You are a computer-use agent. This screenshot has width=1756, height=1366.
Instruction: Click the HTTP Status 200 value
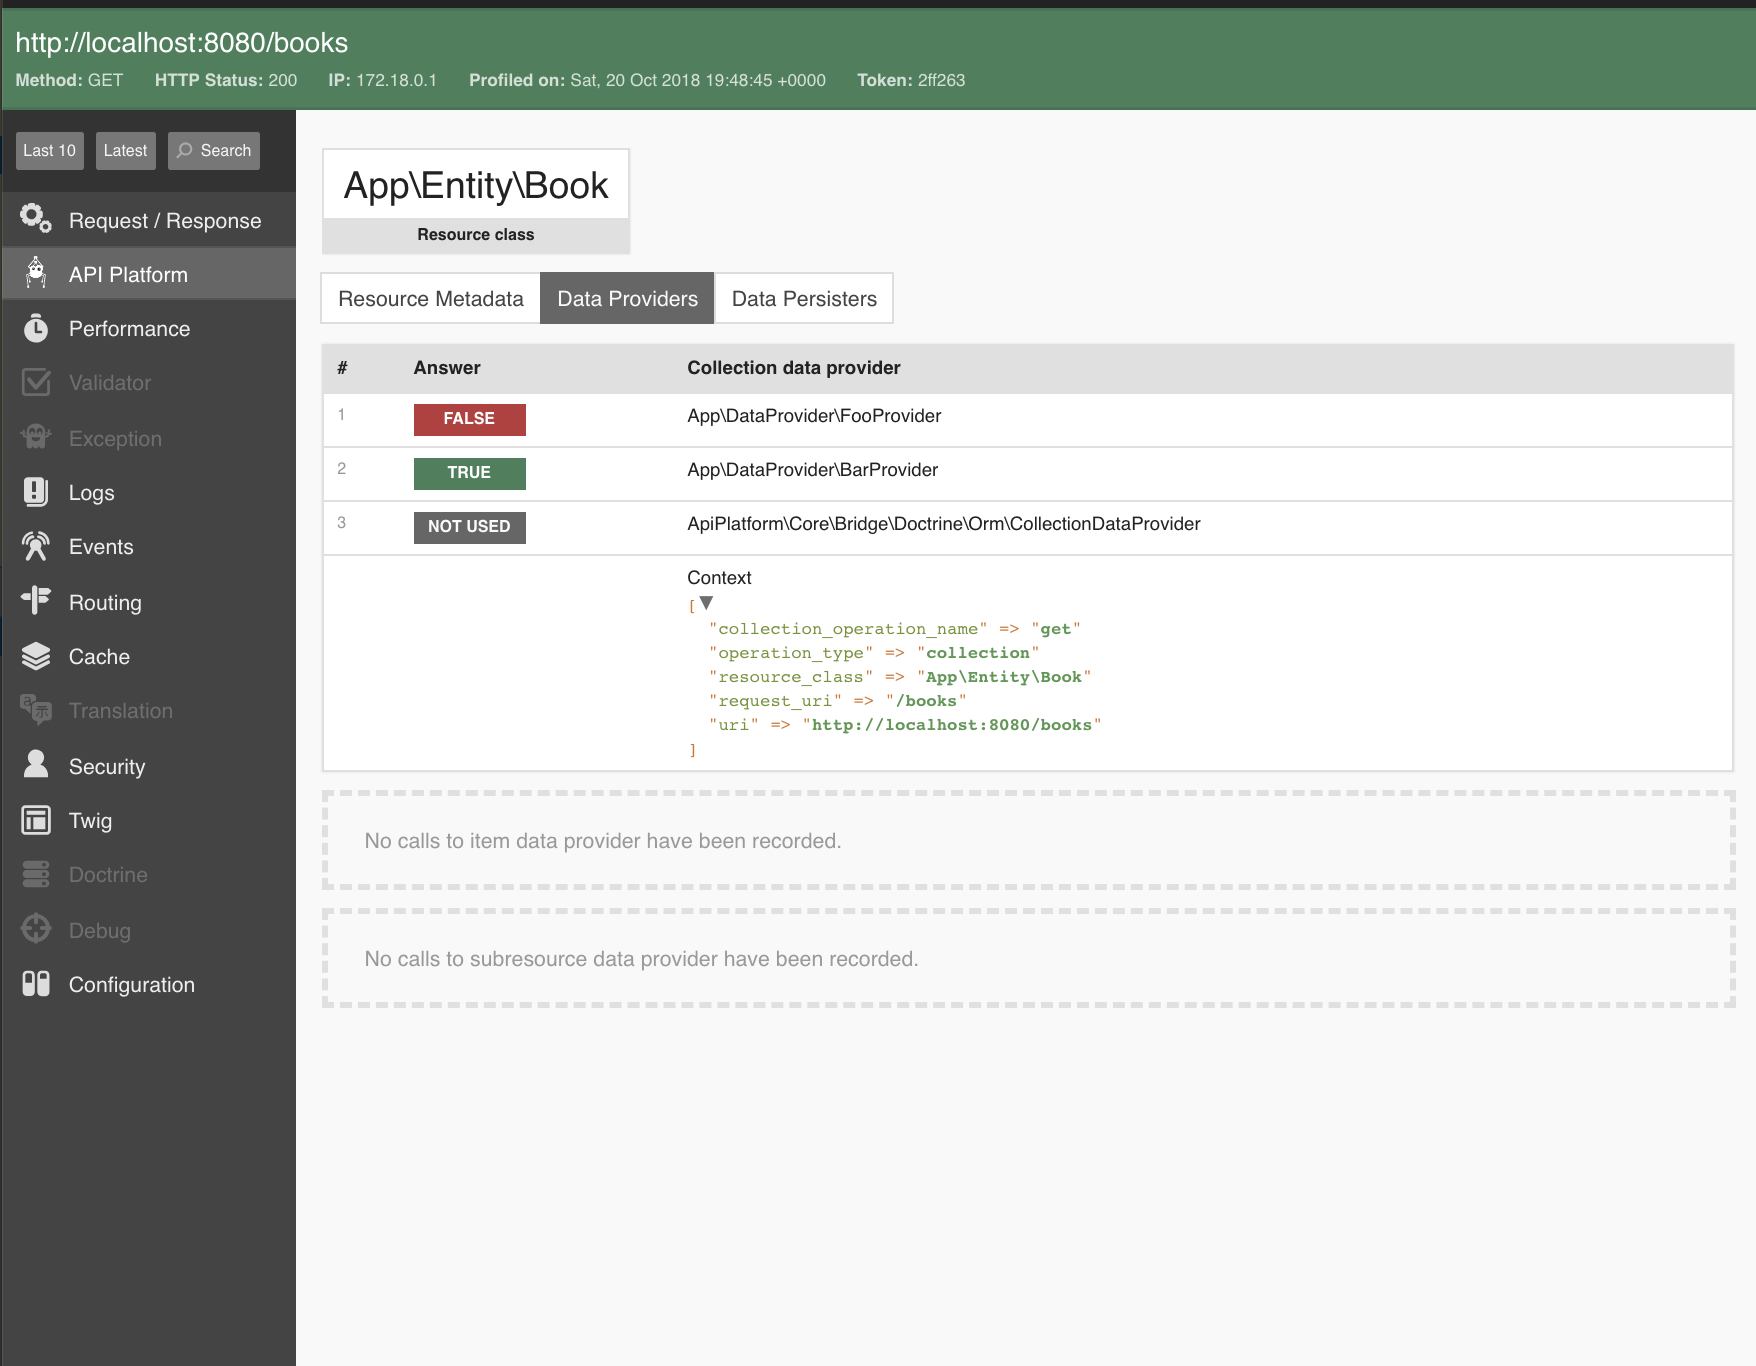282,80
